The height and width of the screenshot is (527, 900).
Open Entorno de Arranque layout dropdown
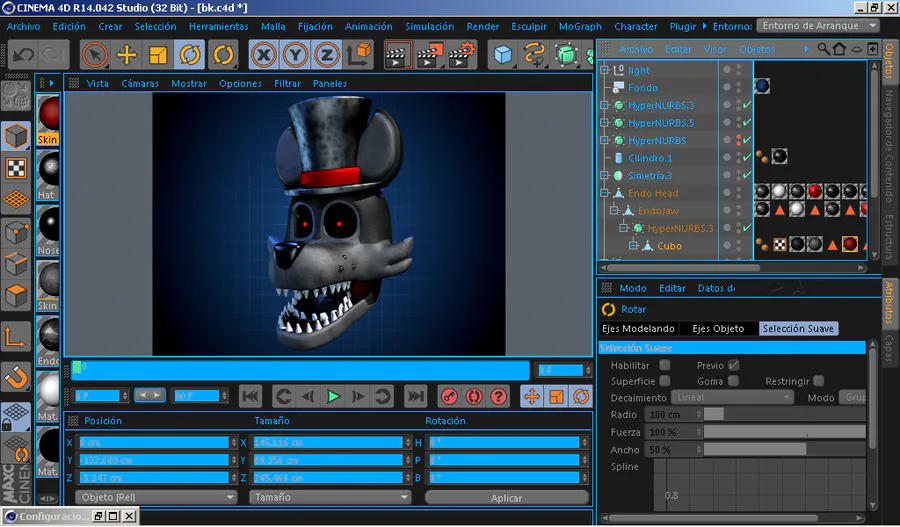point(818,26)
